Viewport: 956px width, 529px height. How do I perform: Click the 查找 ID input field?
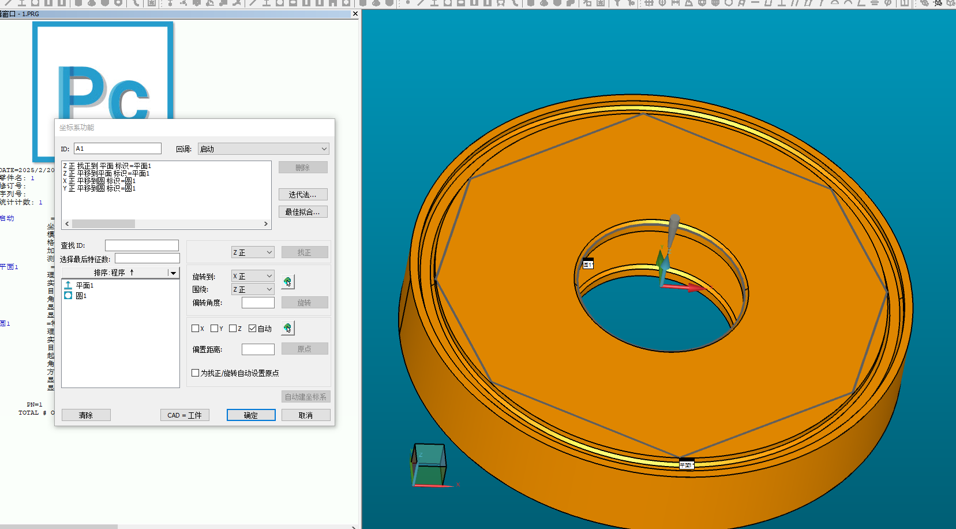pyautogui.click(x=141, y=245)
